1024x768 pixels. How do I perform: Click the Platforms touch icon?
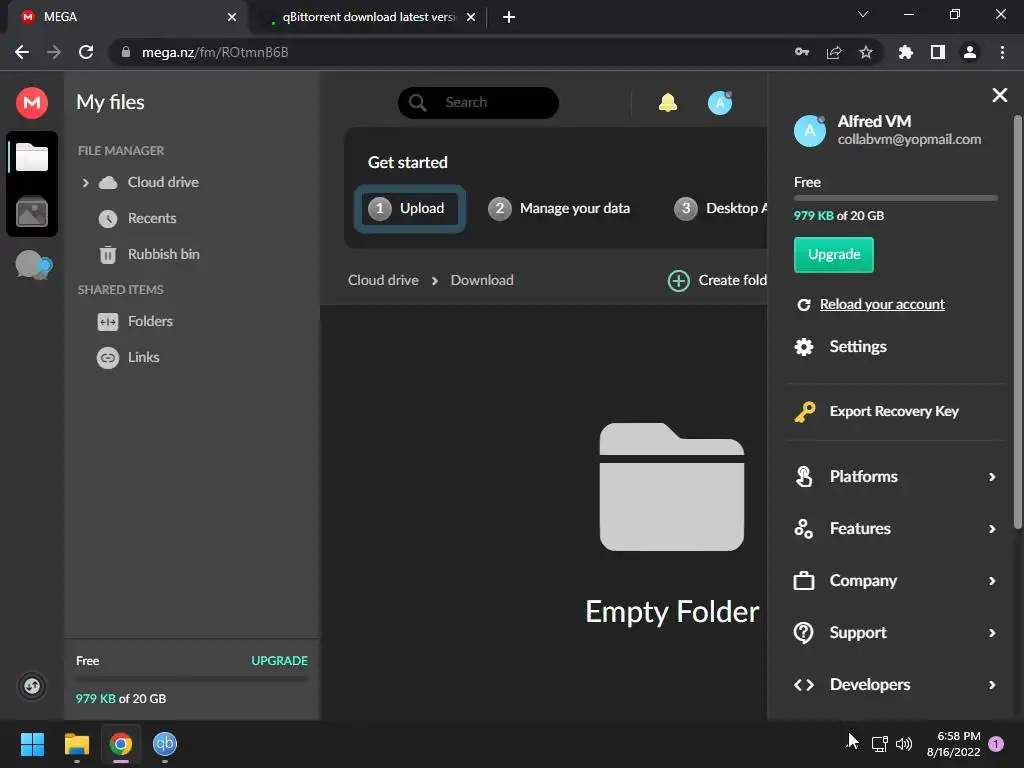(x=804, y=476)
